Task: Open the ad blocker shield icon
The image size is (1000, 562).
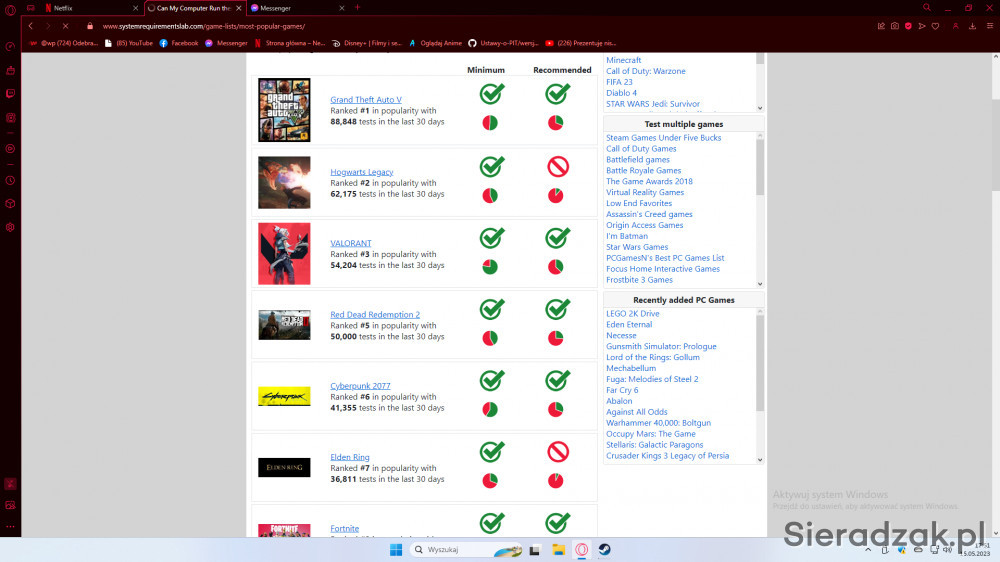Action: (908, 26)
